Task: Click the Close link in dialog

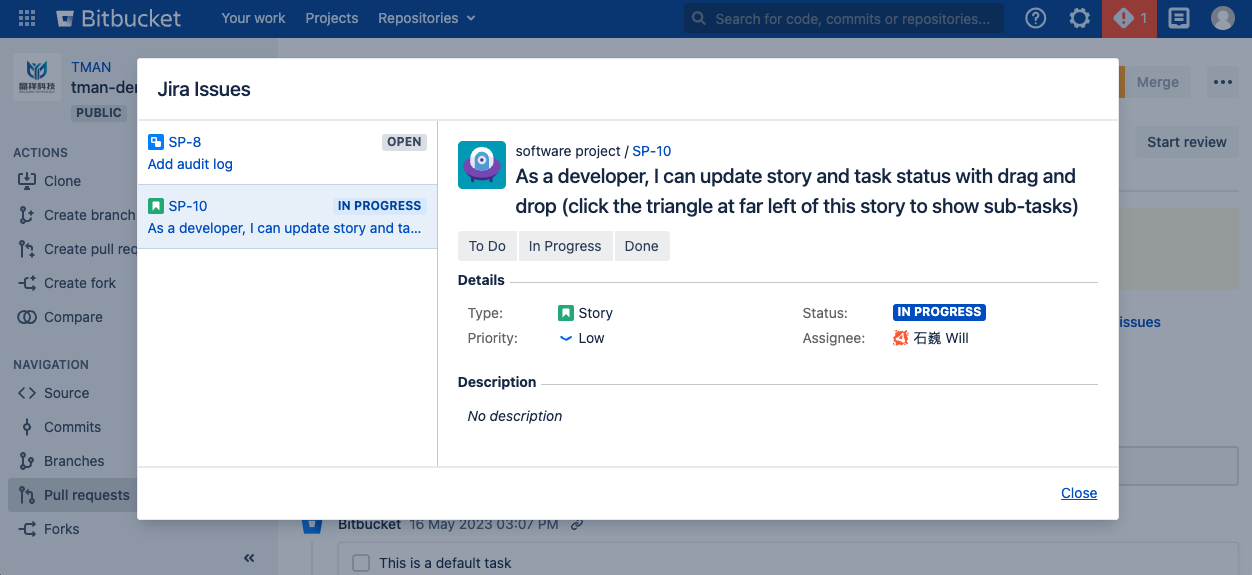Action: (x=1079, y=493)
